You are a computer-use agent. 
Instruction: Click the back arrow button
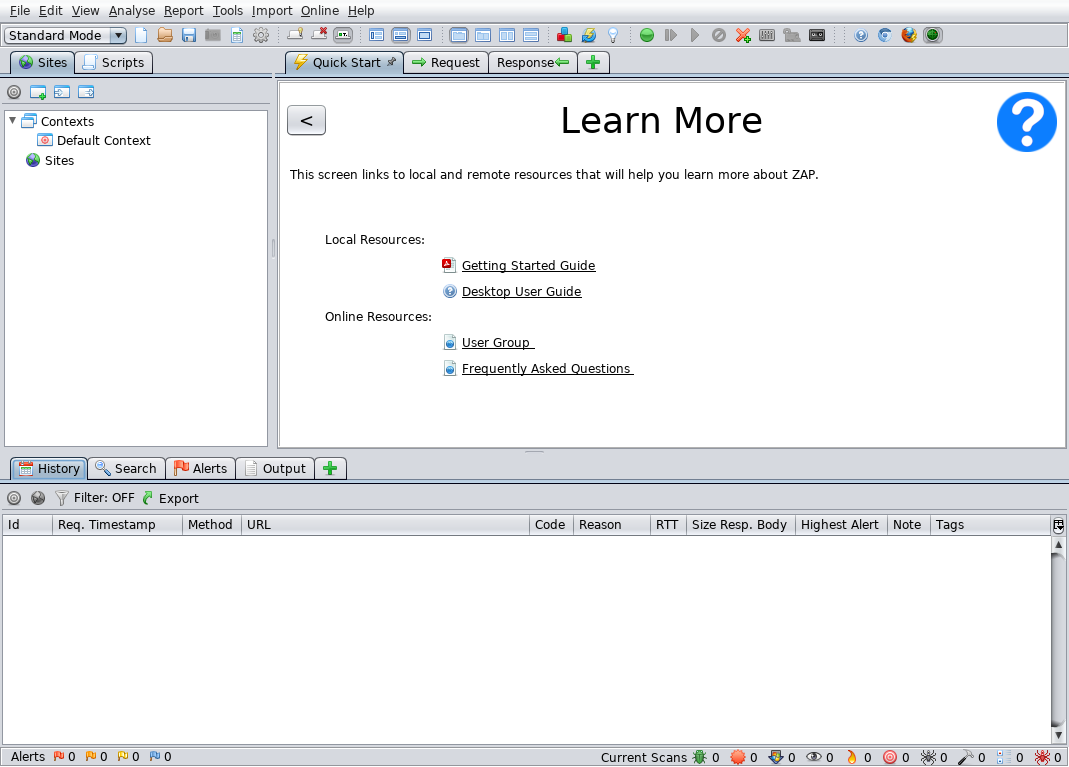306,121
